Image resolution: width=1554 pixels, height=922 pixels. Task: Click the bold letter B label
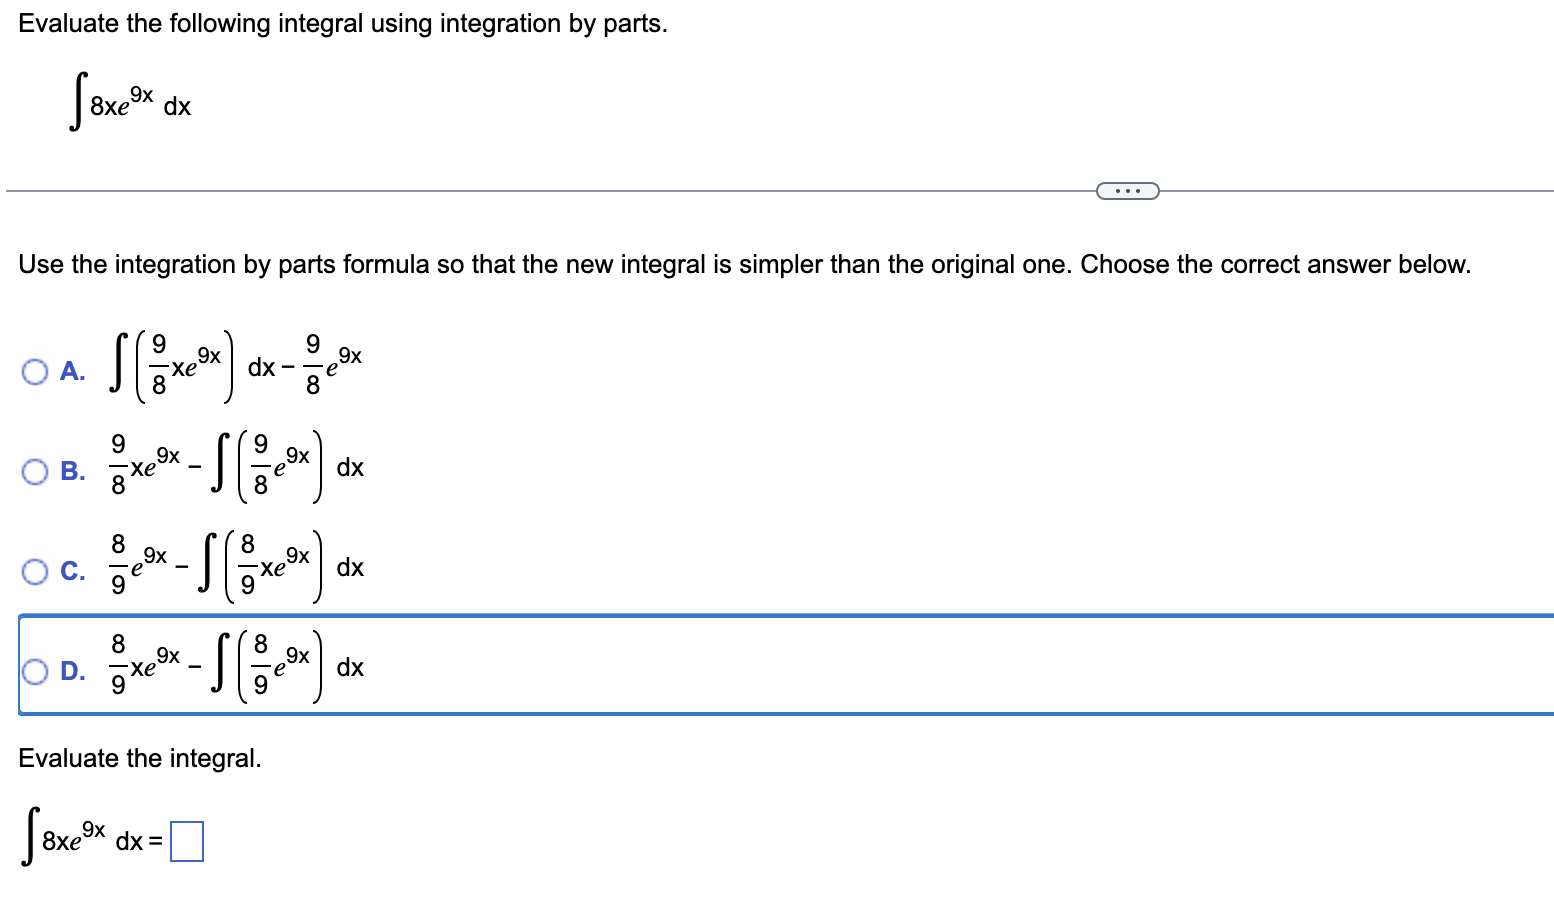(72, 471)
